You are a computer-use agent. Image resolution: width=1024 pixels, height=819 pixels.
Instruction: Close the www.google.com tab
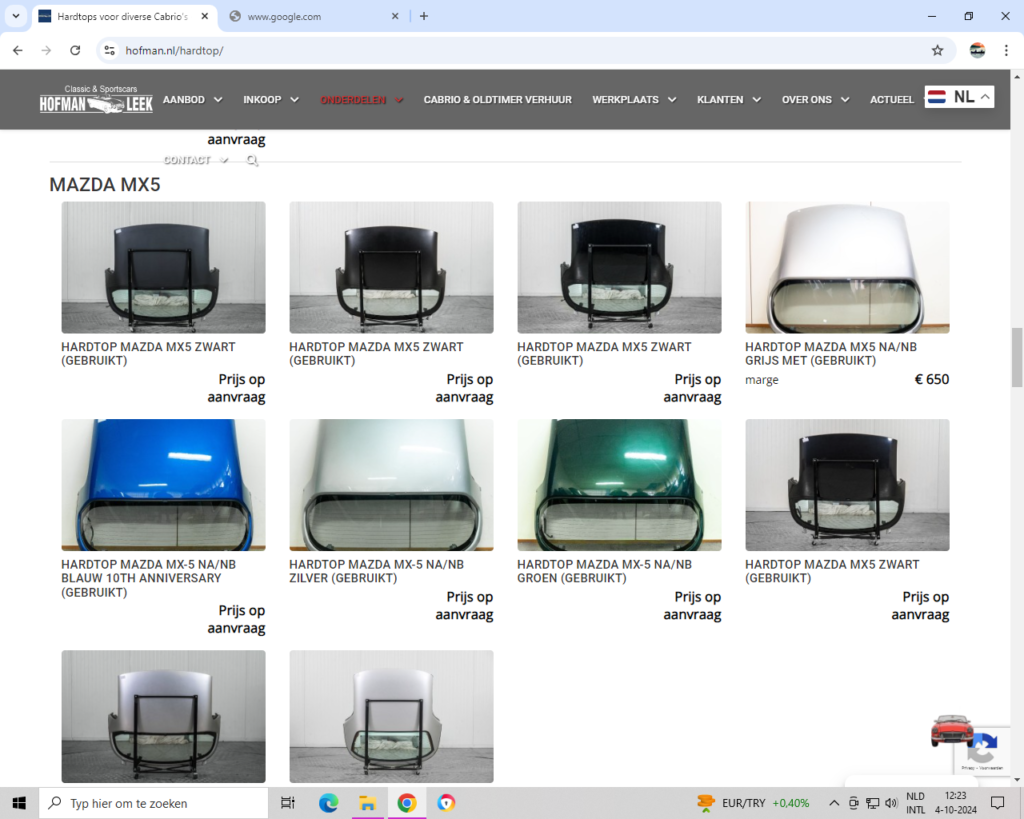395,16
